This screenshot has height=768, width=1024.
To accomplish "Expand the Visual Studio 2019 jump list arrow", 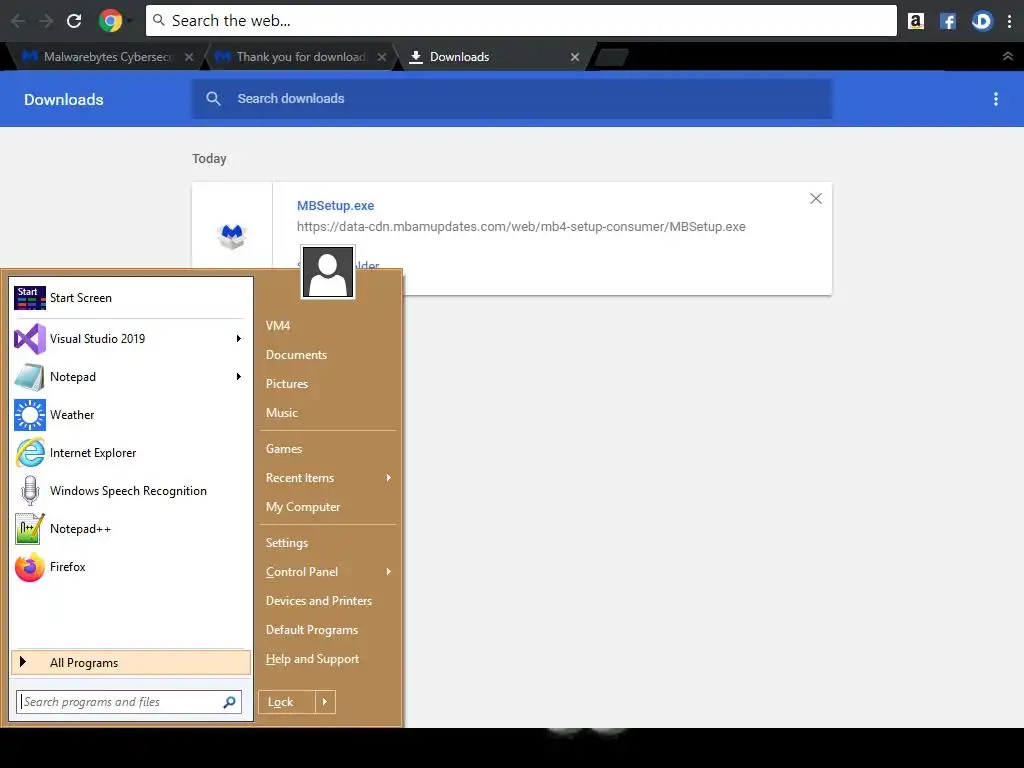I will click(238, 338).
